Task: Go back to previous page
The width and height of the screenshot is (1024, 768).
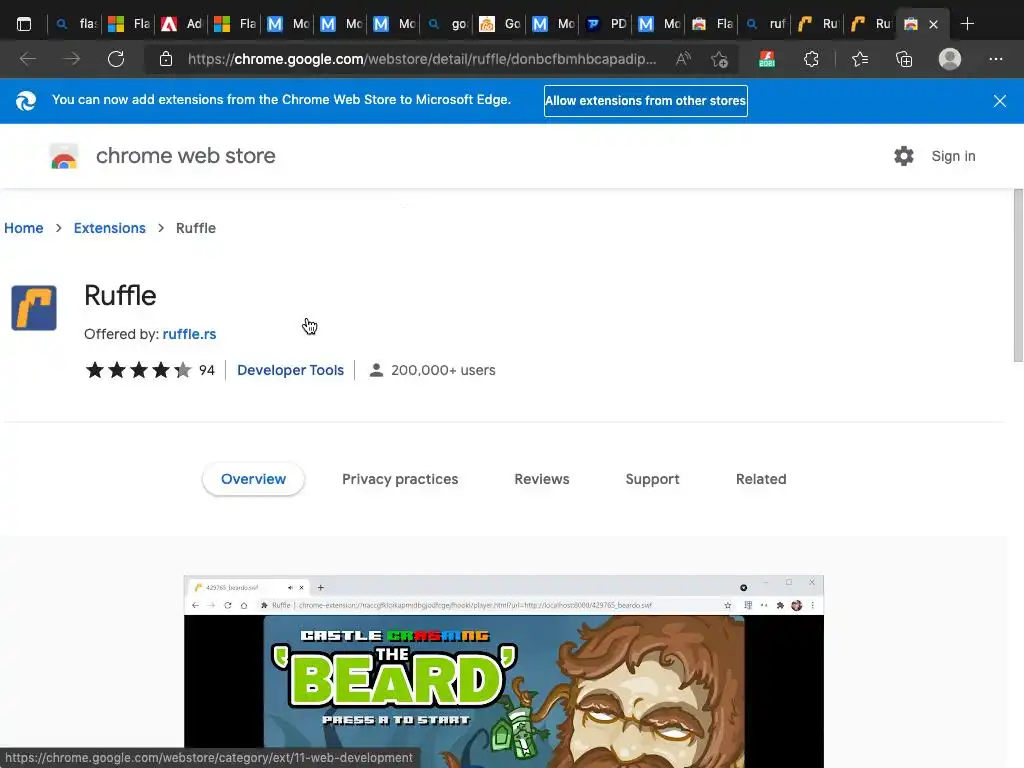Action: 27,59
